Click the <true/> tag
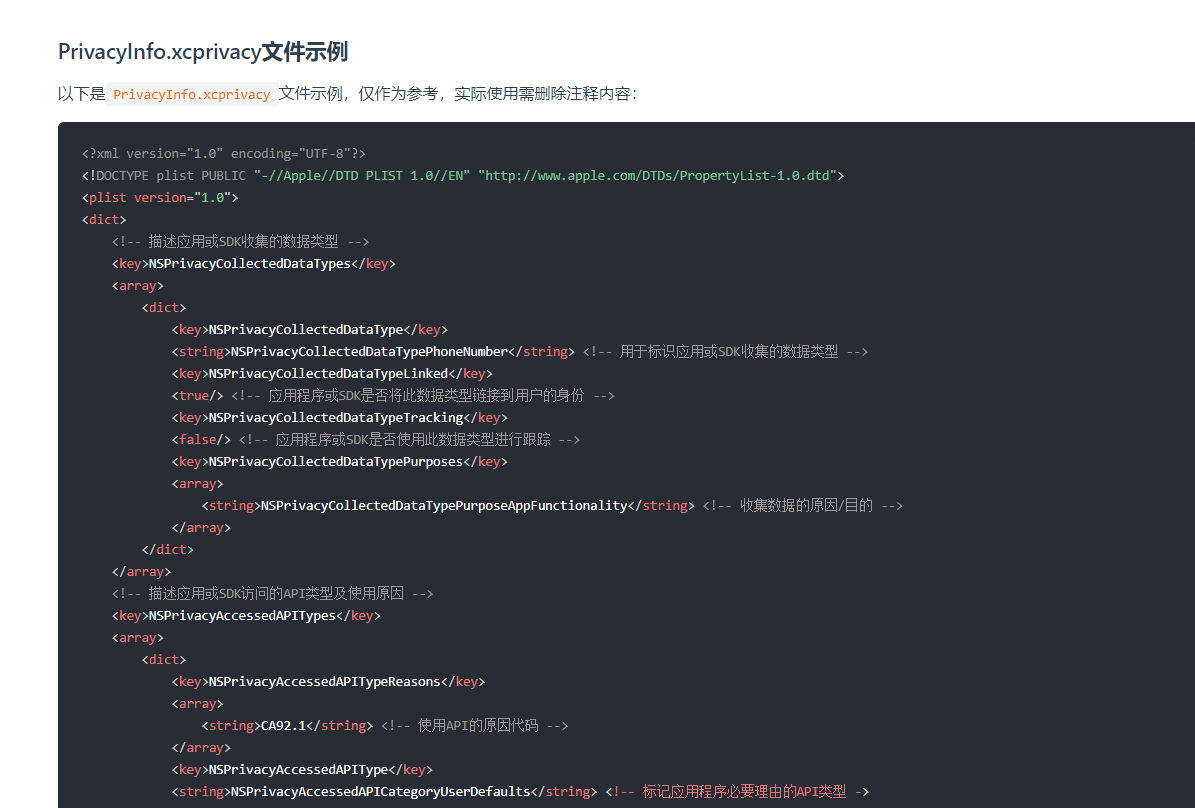Viewport: 1195px width, 808px height. coord(197,396)
